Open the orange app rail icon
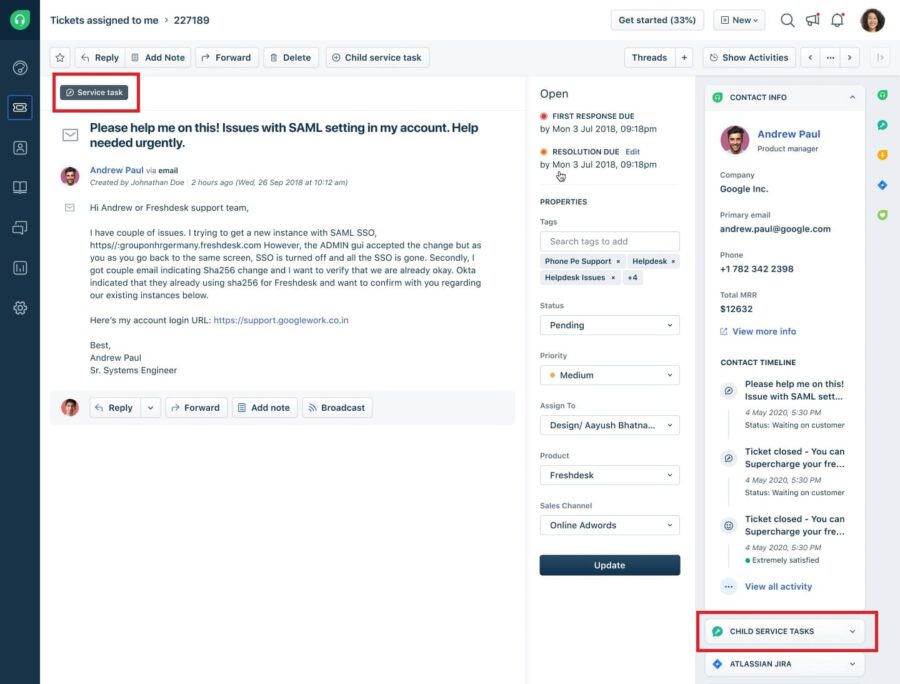Image resolution: width=900 pixels, height=684 pixels. (x=883, y=155)
